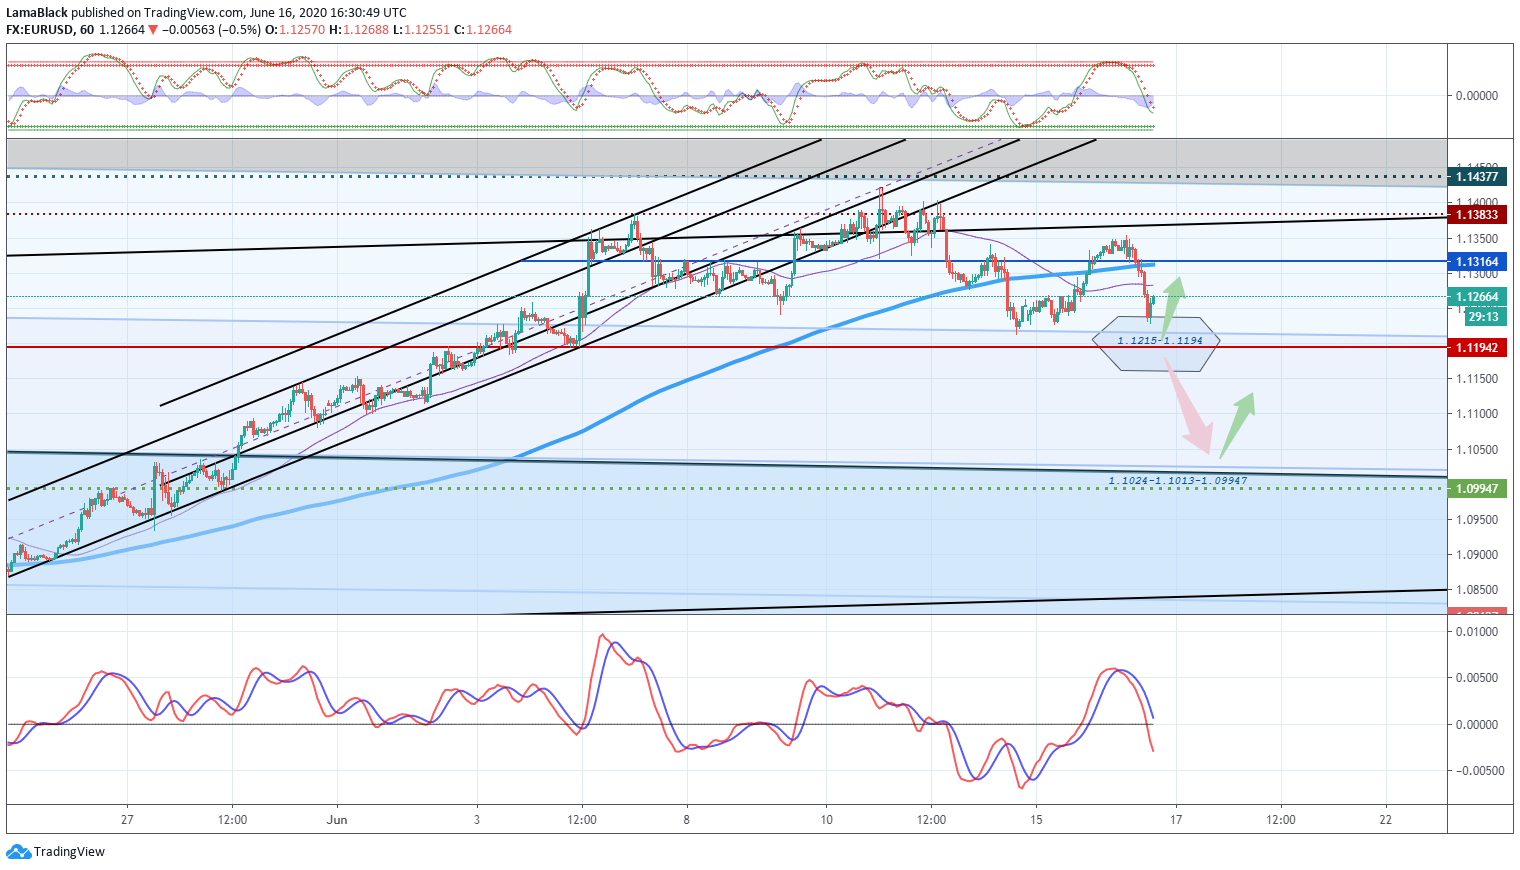Click the close value 1.12664 in header

(x=489, y=30)
